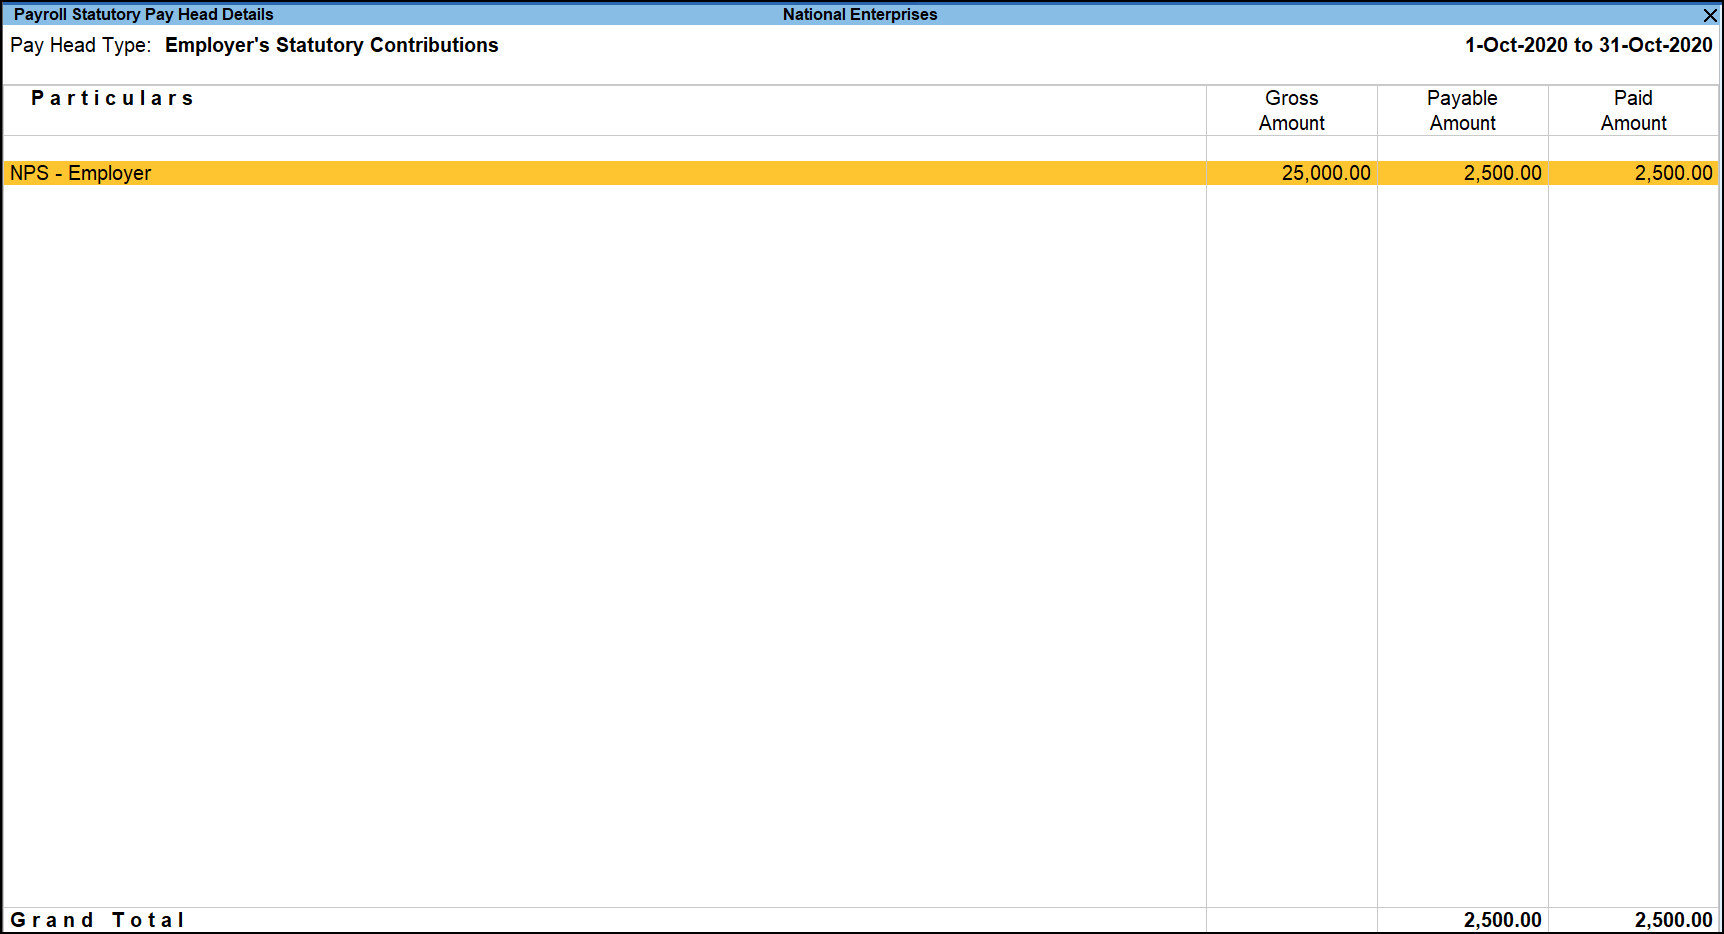Screen dimensions: 1724x934
Task: Click the empty Gross Amount cell in Grand Total row
Action: (x=1291, y=920)
